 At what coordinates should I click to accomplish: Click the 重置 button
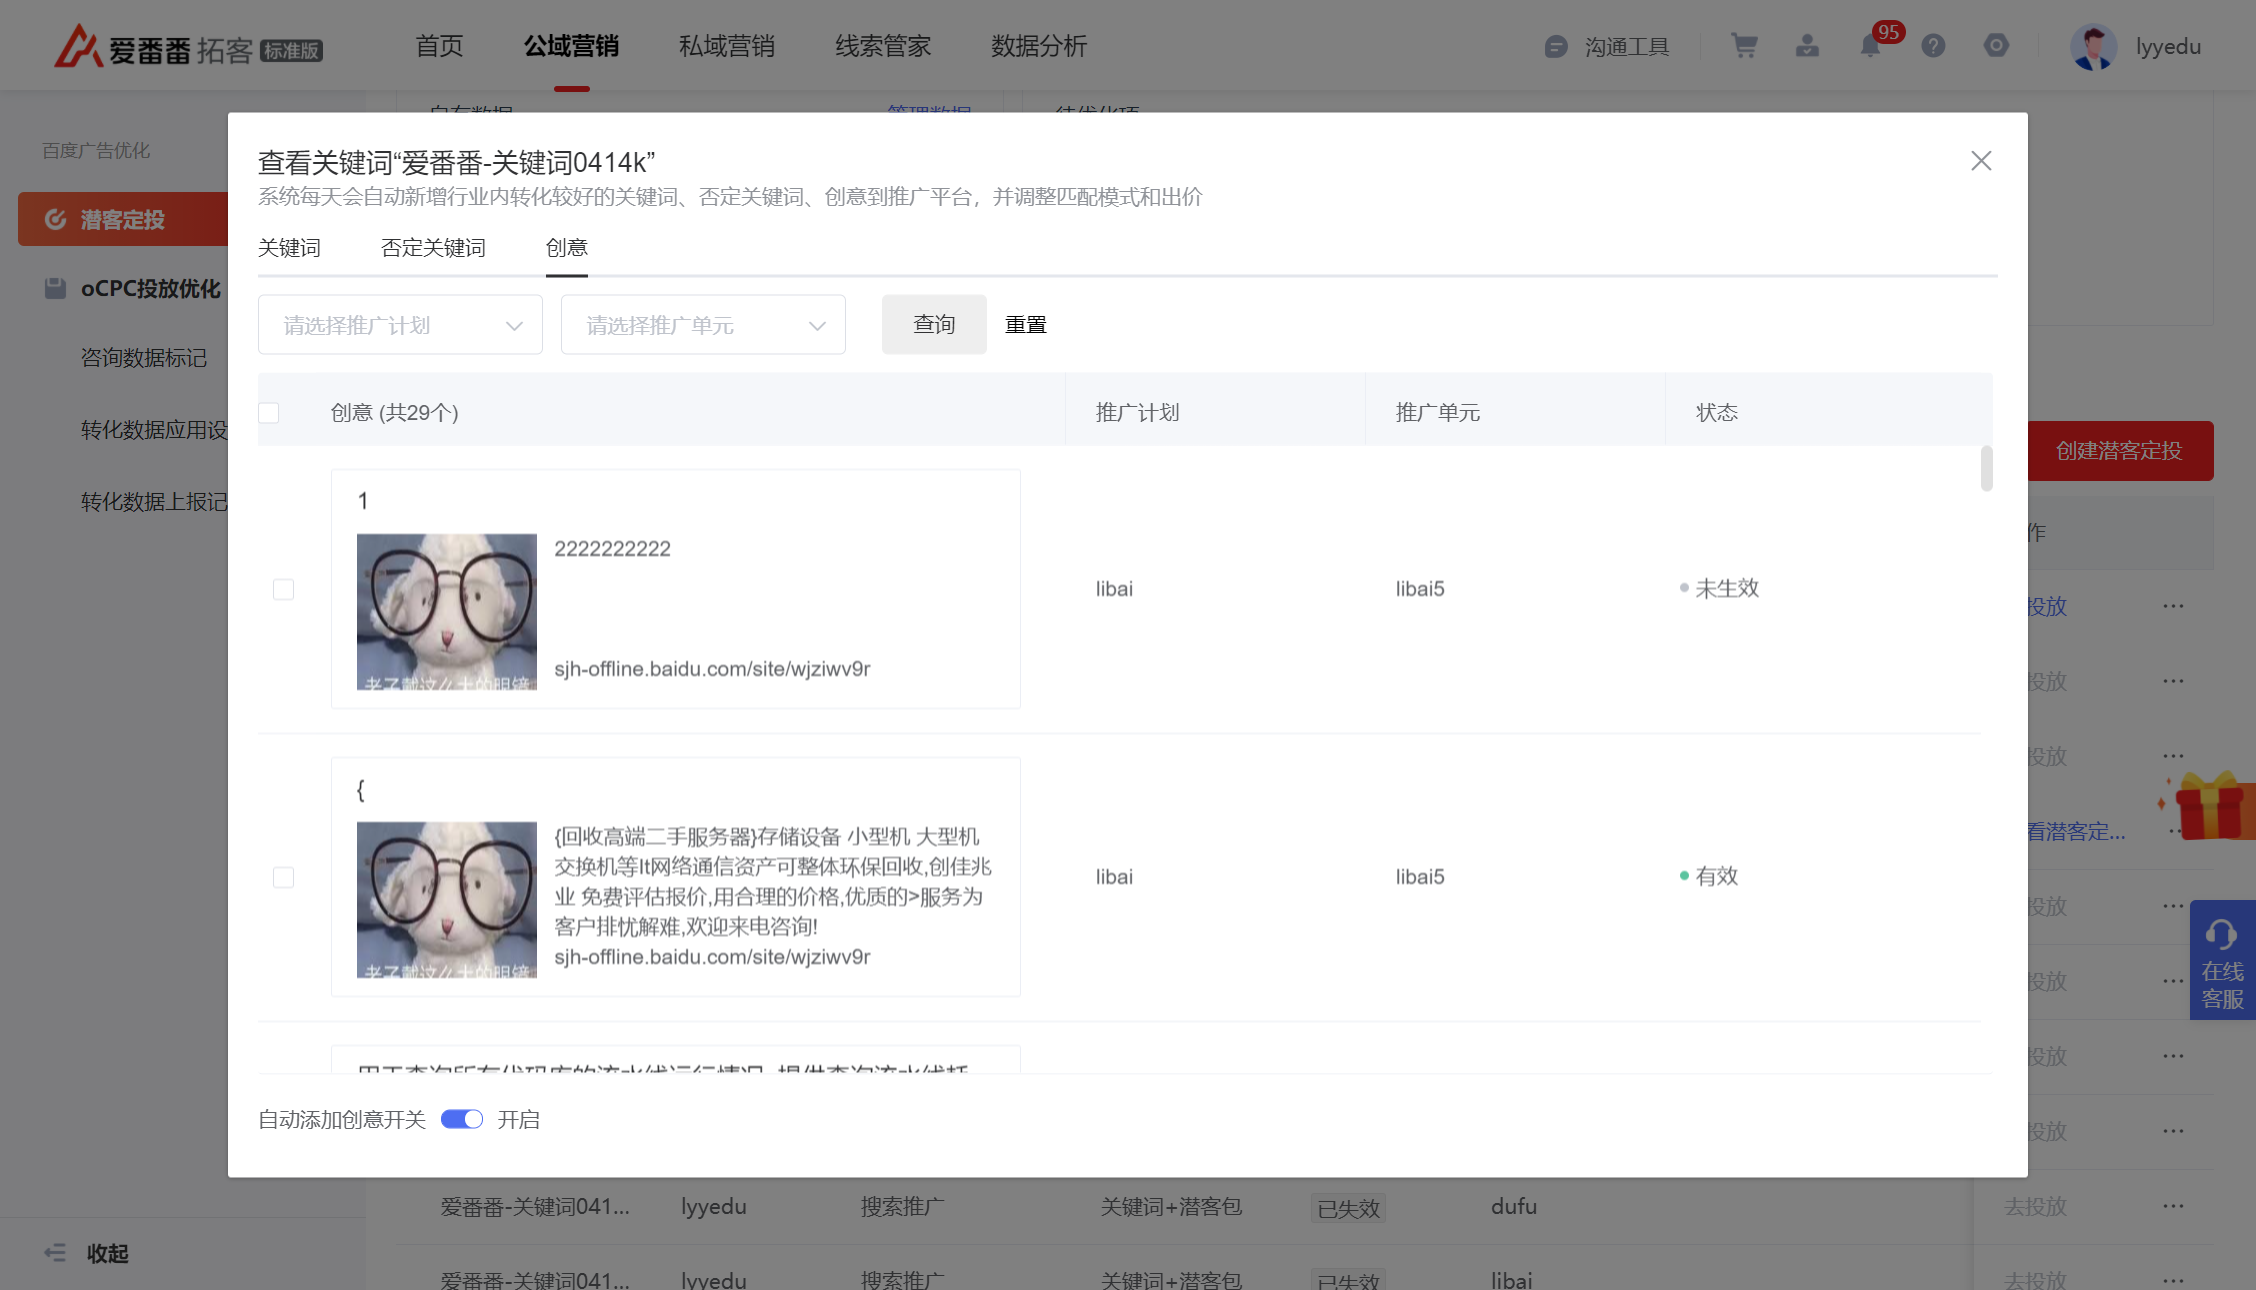pos(1026,325)
